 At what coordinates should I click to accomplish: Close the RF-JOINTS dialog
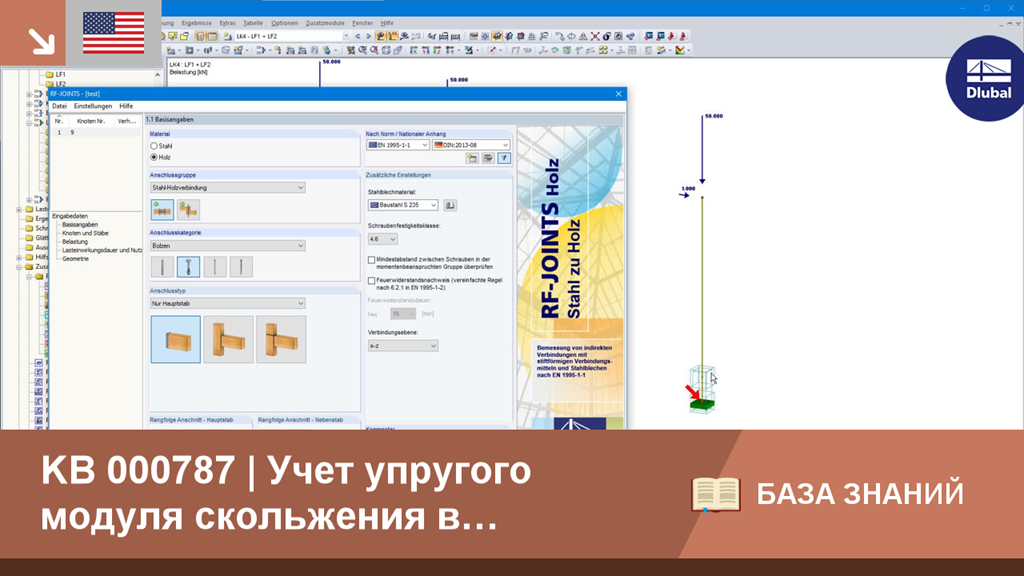click(618, 94)
